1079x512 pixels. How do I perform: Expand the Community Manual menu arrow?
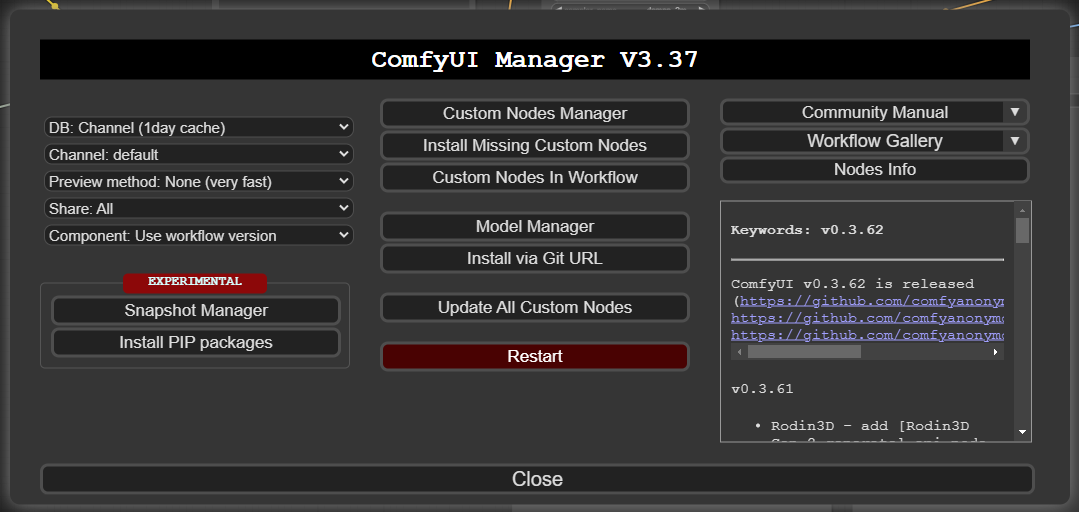(x=1014, y=113)
